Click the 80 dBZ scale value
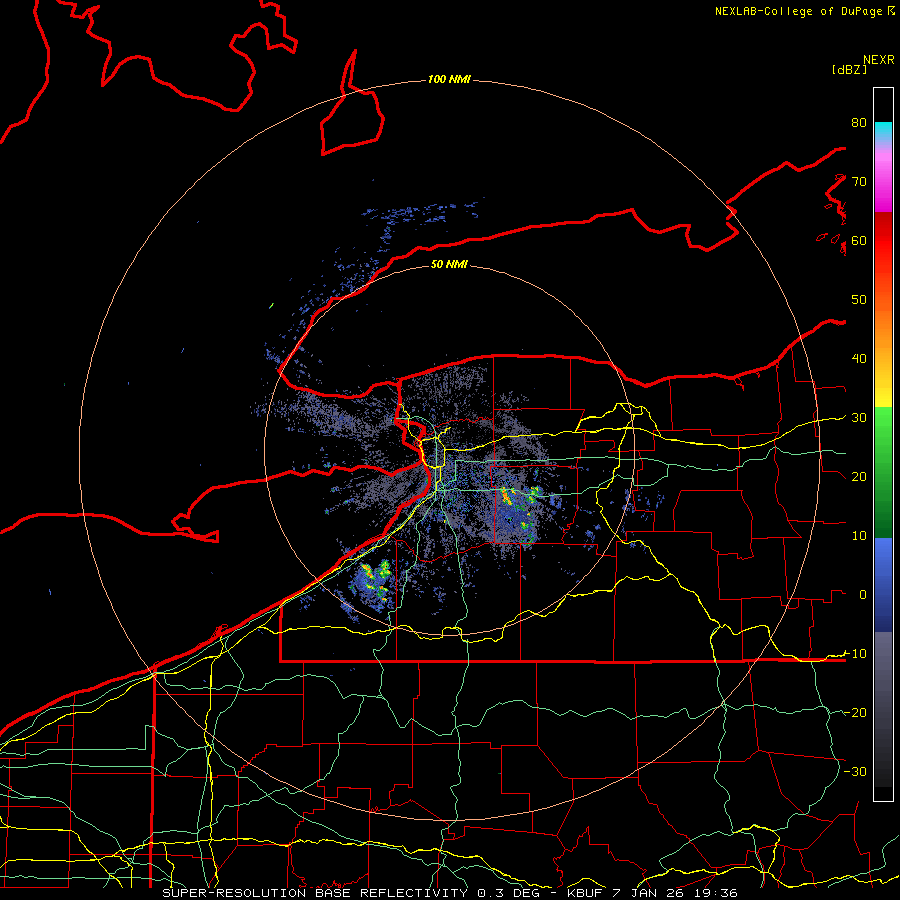This screenshot has height=900, width=900. [x=859, y=123]
